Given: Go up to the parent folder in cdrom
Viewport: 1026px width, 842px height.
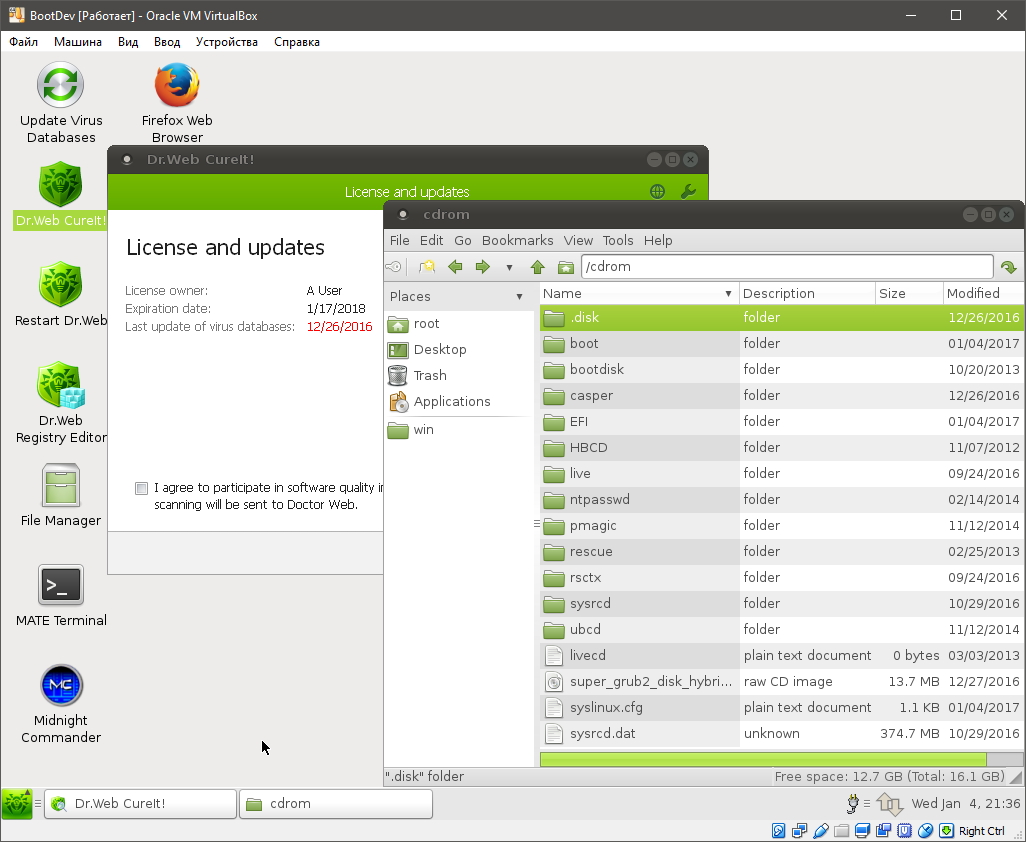Looking at the screenshot, I should (537, 267).
